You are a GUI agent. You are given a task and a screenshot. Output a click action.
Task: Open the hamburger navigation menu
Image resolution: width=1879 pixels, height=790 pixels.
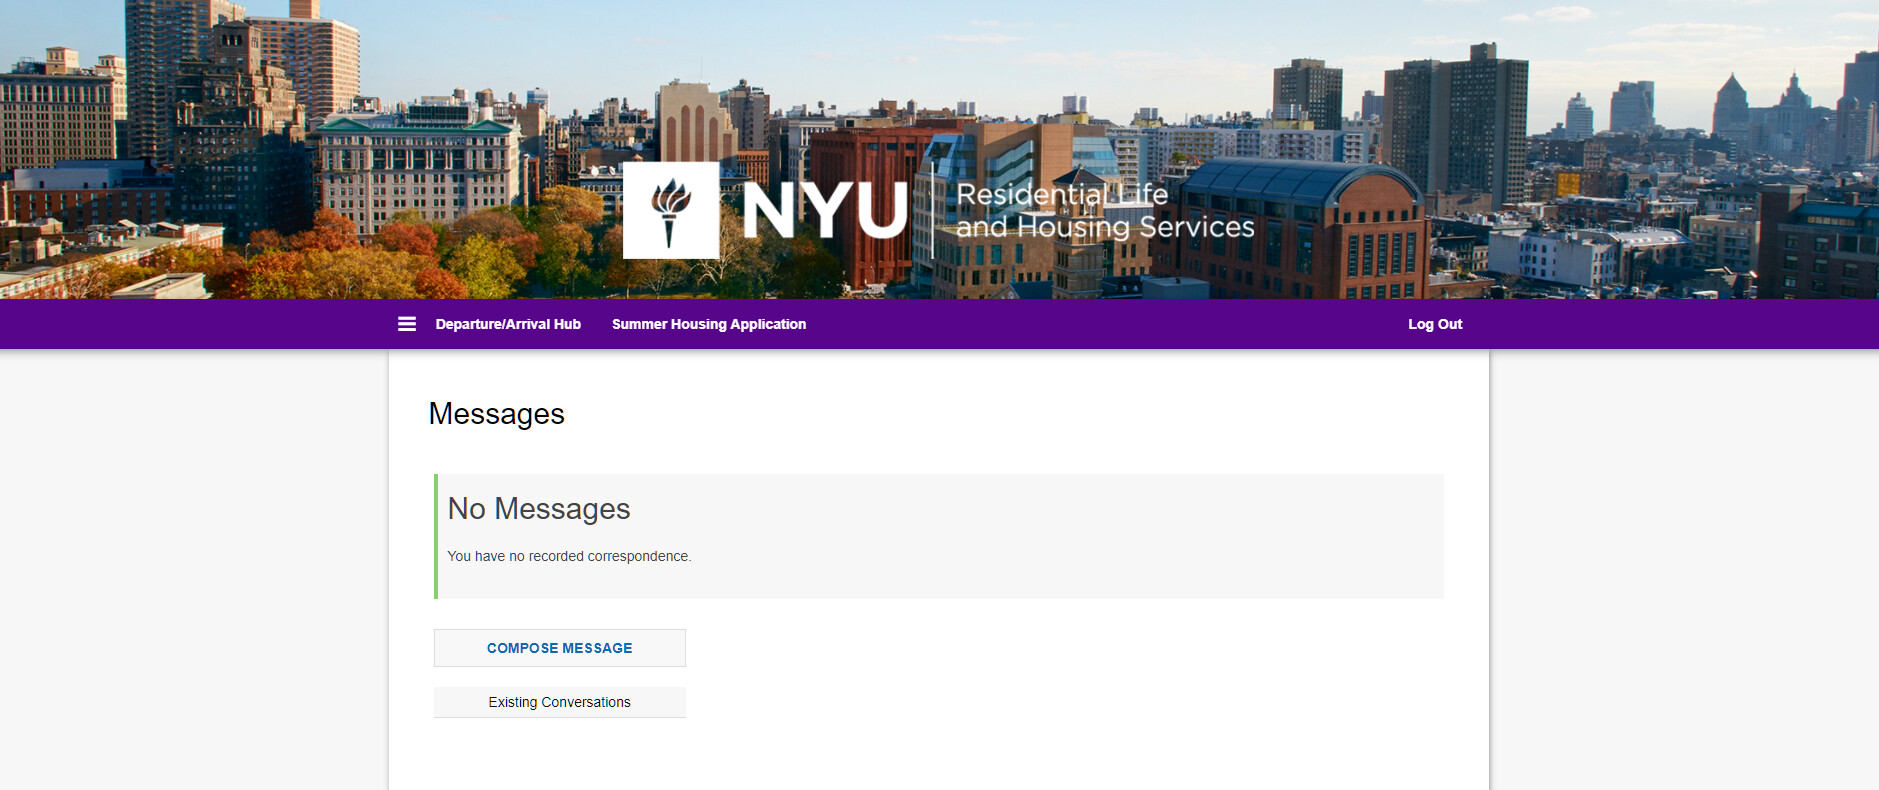click(407, 324)
